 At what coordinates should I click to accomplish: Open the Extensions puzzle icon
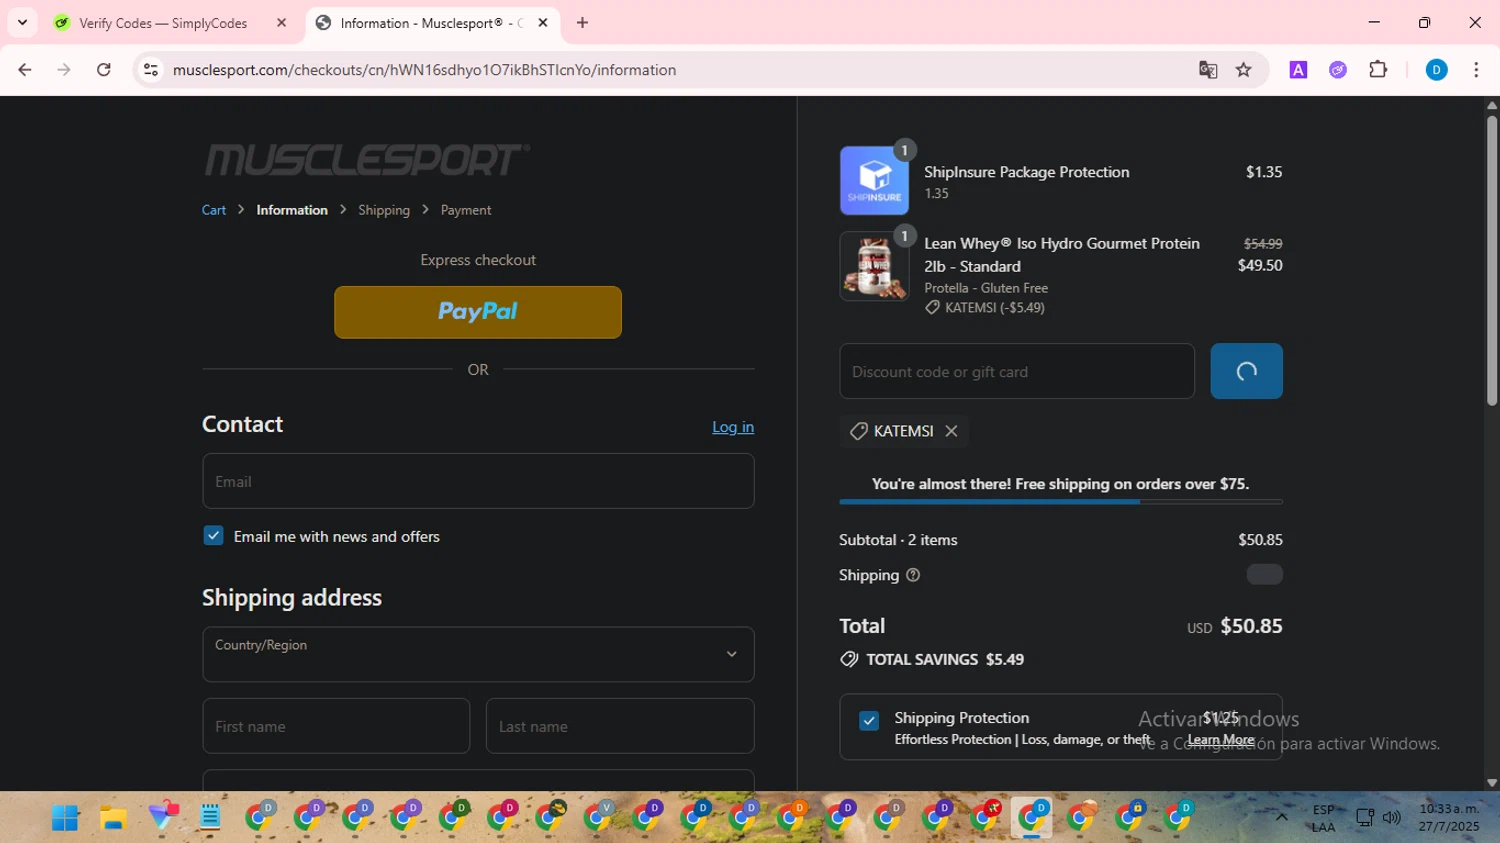point(1378,70)
